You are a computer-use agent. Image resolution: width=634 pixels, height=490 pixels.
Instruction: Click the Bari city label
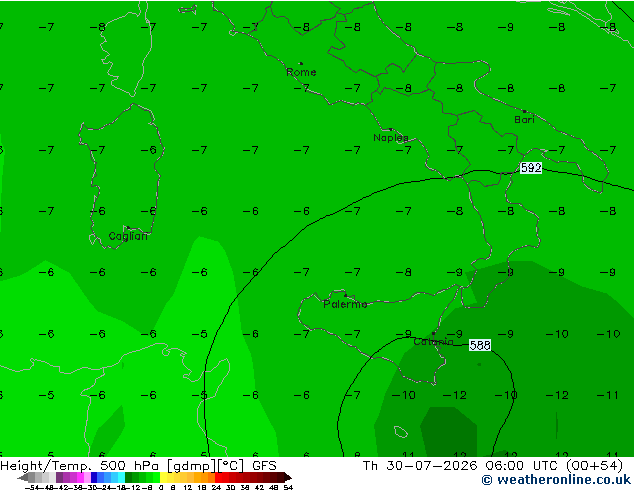(x=524, y=120)
